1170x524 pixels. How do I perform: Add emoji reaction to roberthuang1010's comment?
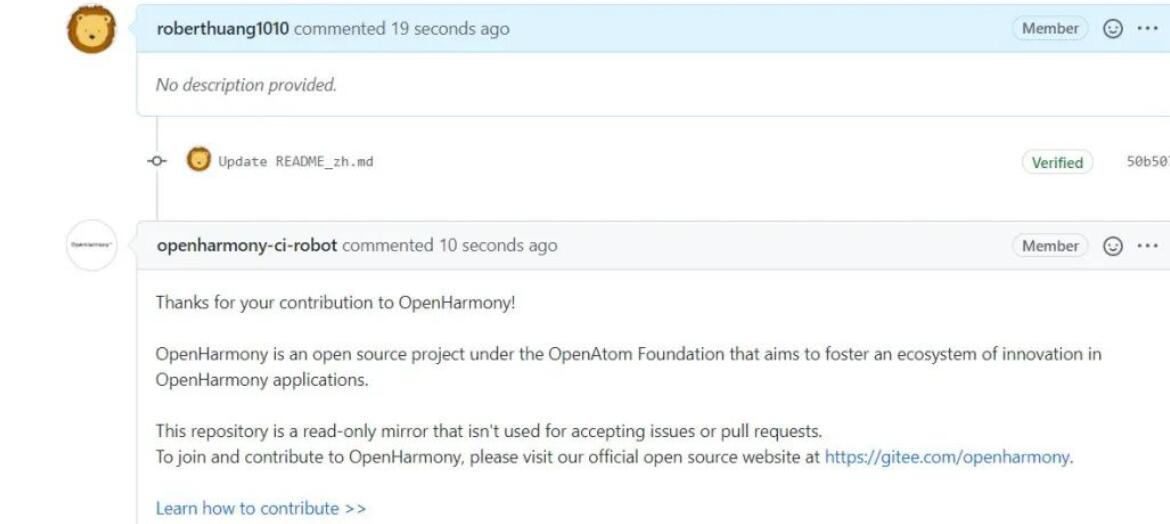click(1113, 28)
